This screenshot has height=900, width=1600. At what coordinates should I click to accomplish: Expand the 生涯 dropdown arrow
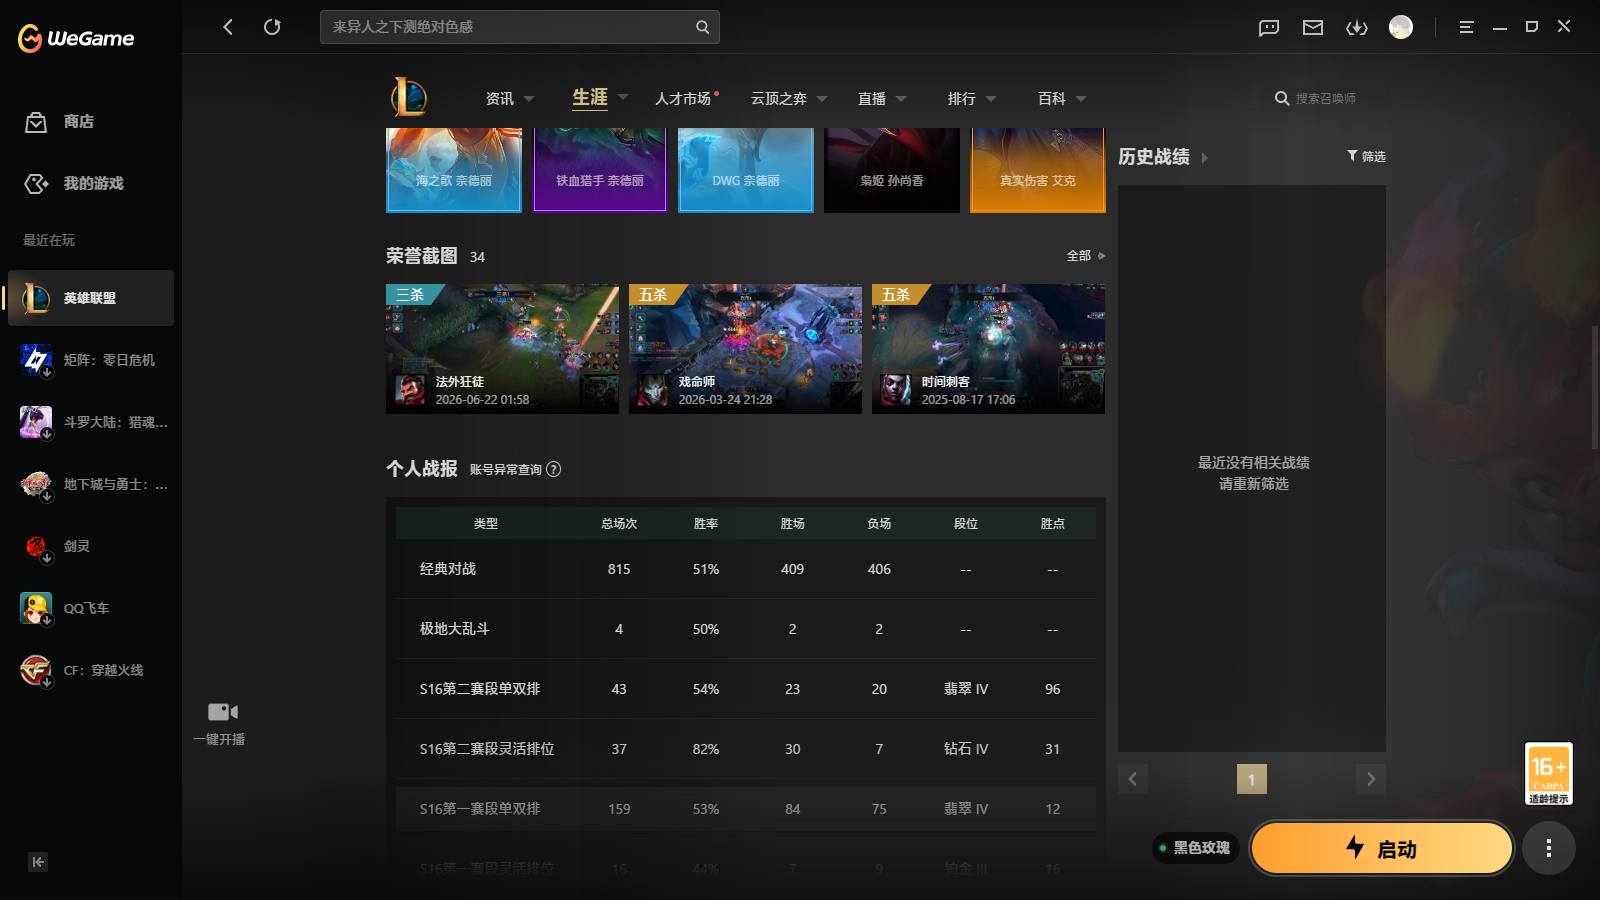pos(623,97)
